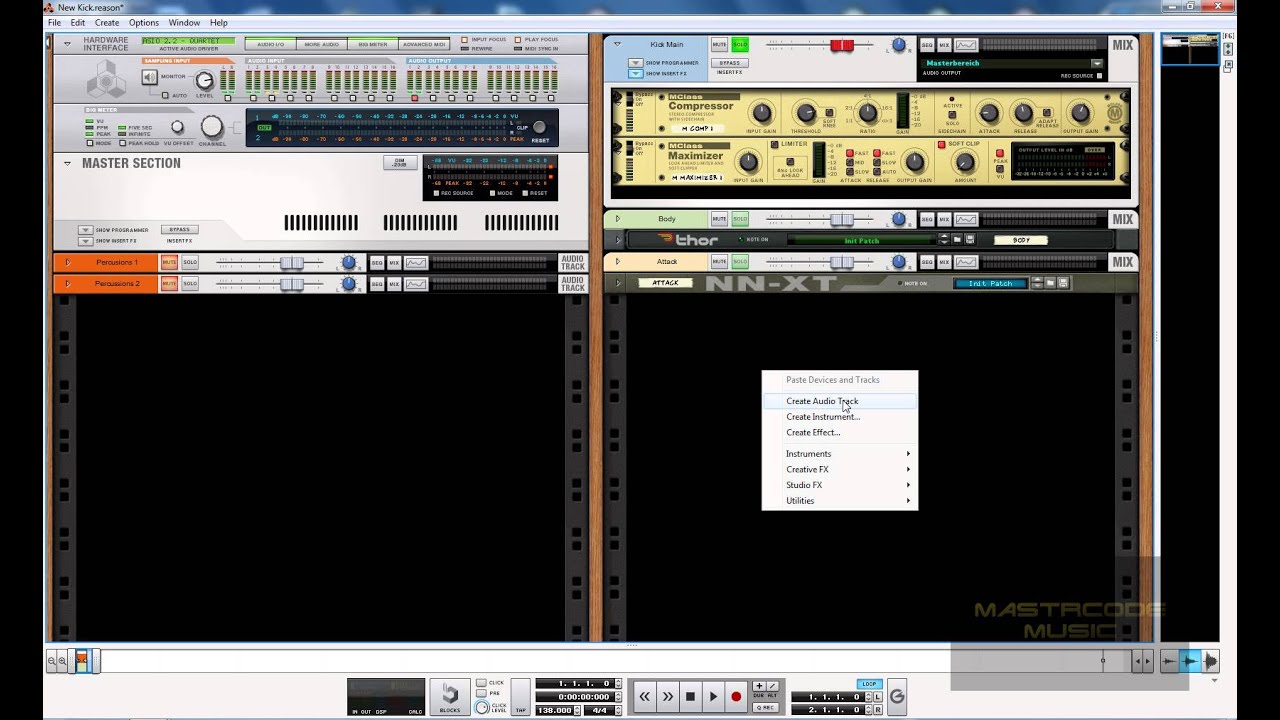Toggle the Blocks button in transport
Viewport: 1280px width, 720px height.
tap(450, 696)
